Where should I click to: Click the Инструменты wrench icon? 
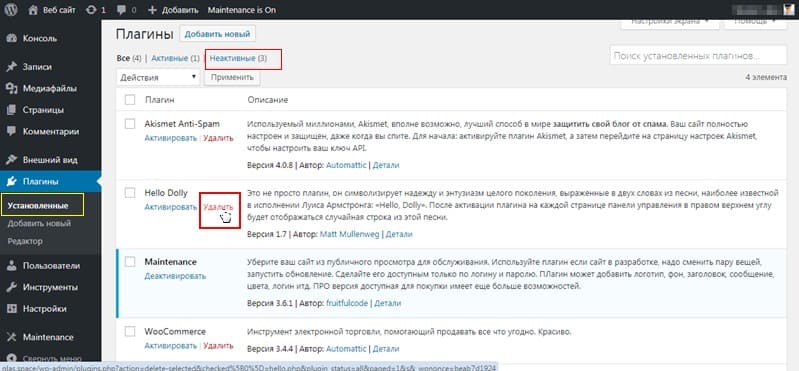[12, 287]
